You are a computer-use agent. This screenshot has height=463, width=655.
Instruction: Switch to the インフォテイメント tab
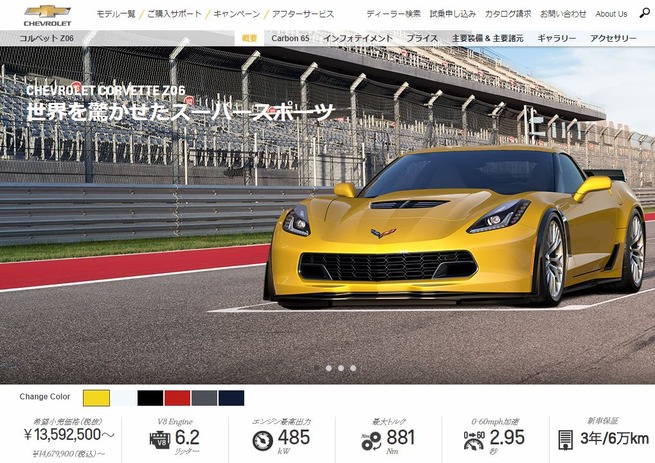coord(358,38)
